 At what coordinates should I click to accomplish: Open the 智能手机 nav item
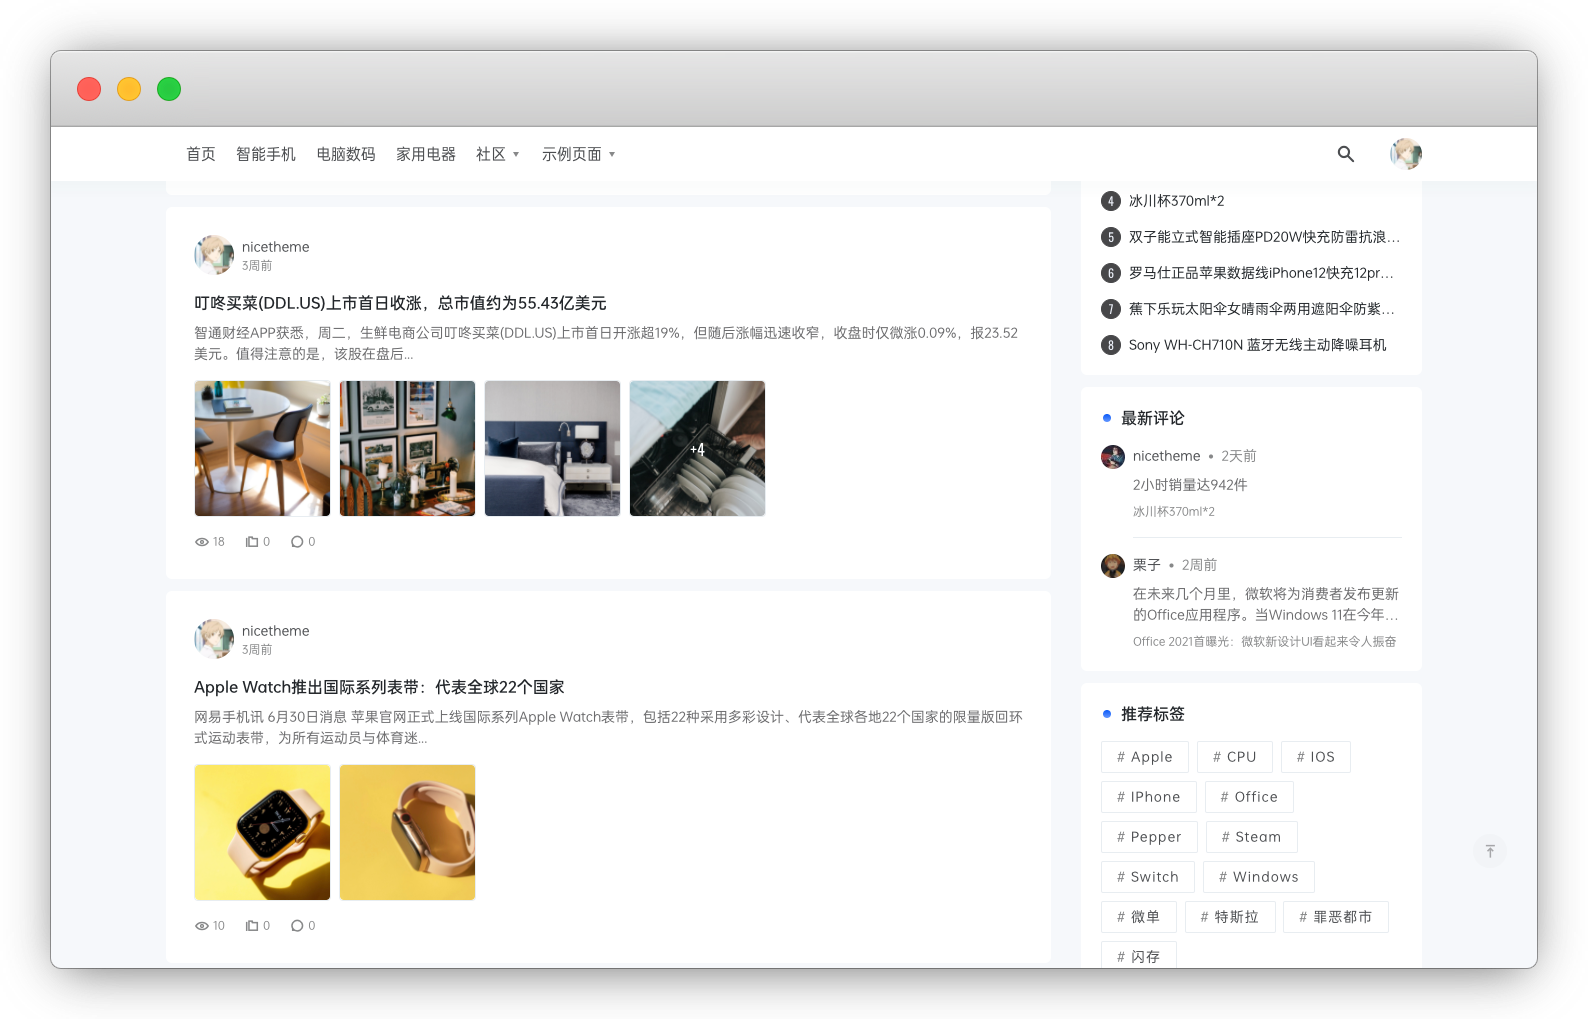pos(266,154)
